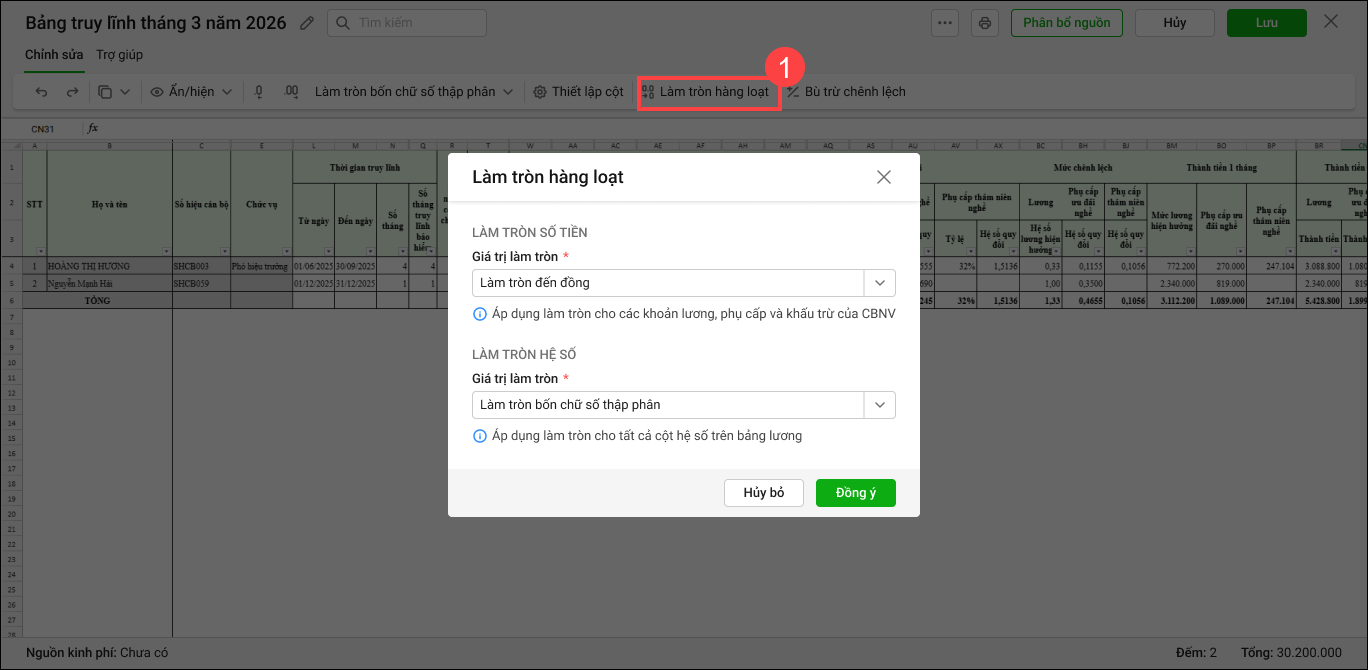Click the Hủy bỏ button

point(763,493)
